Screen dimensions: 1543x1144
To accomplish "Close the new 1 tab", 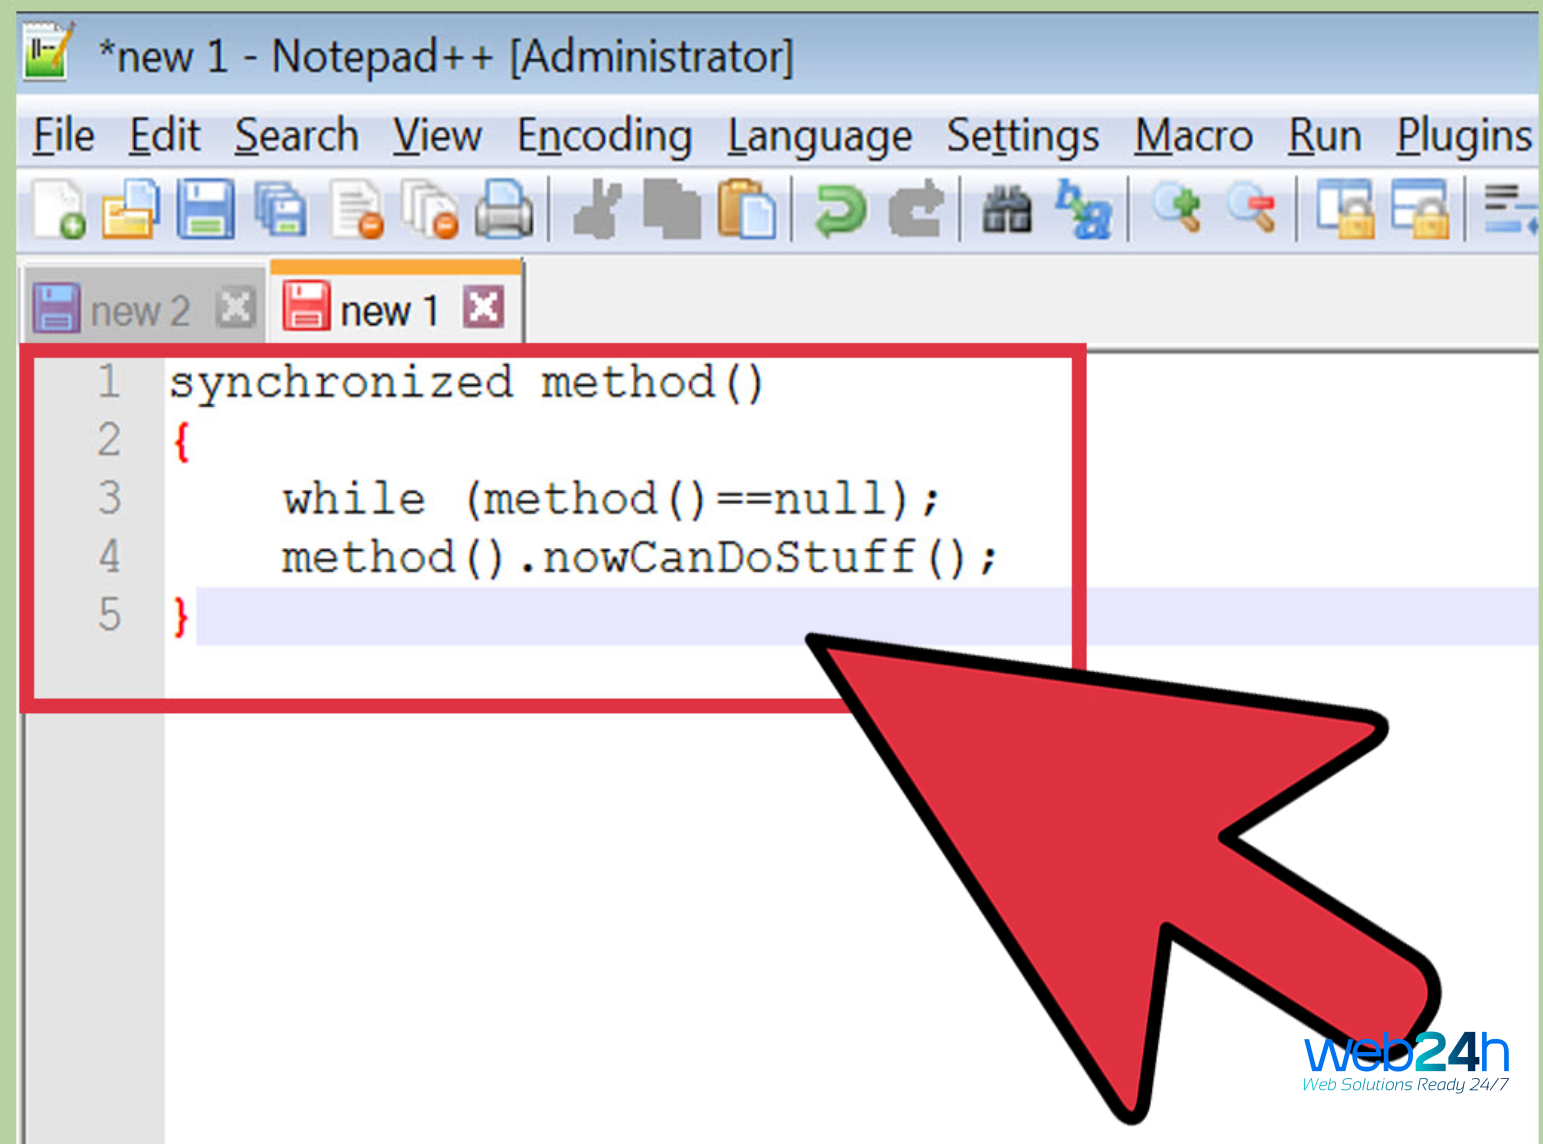I will click(483, 307).
